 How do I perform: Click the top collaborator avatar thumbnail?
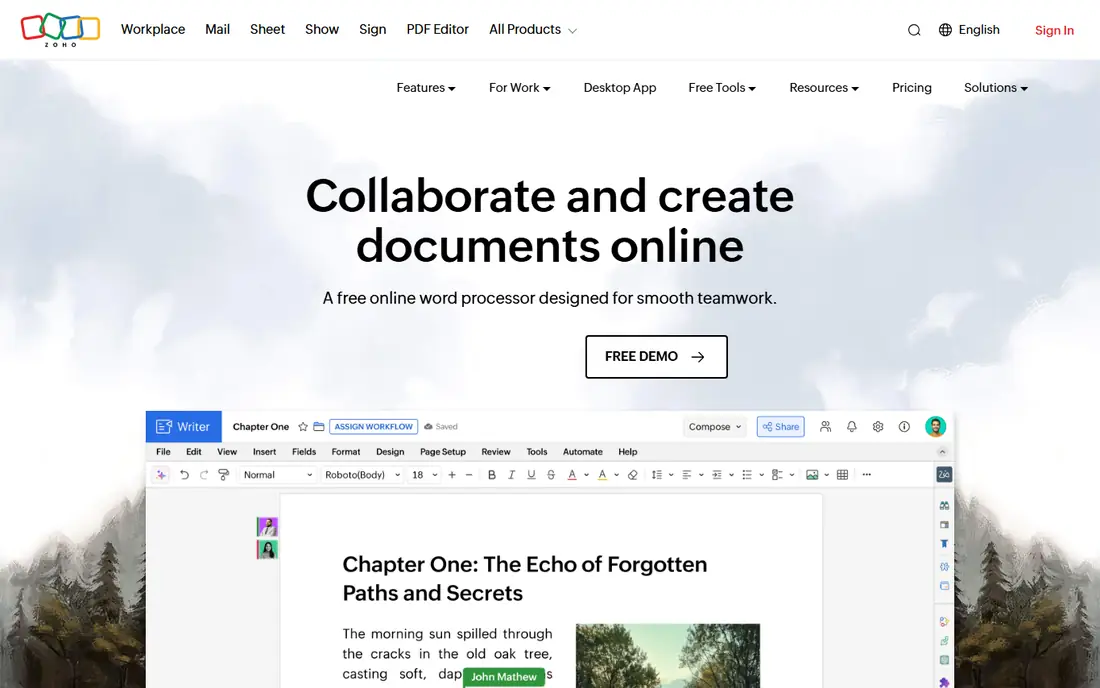point(267,527)
